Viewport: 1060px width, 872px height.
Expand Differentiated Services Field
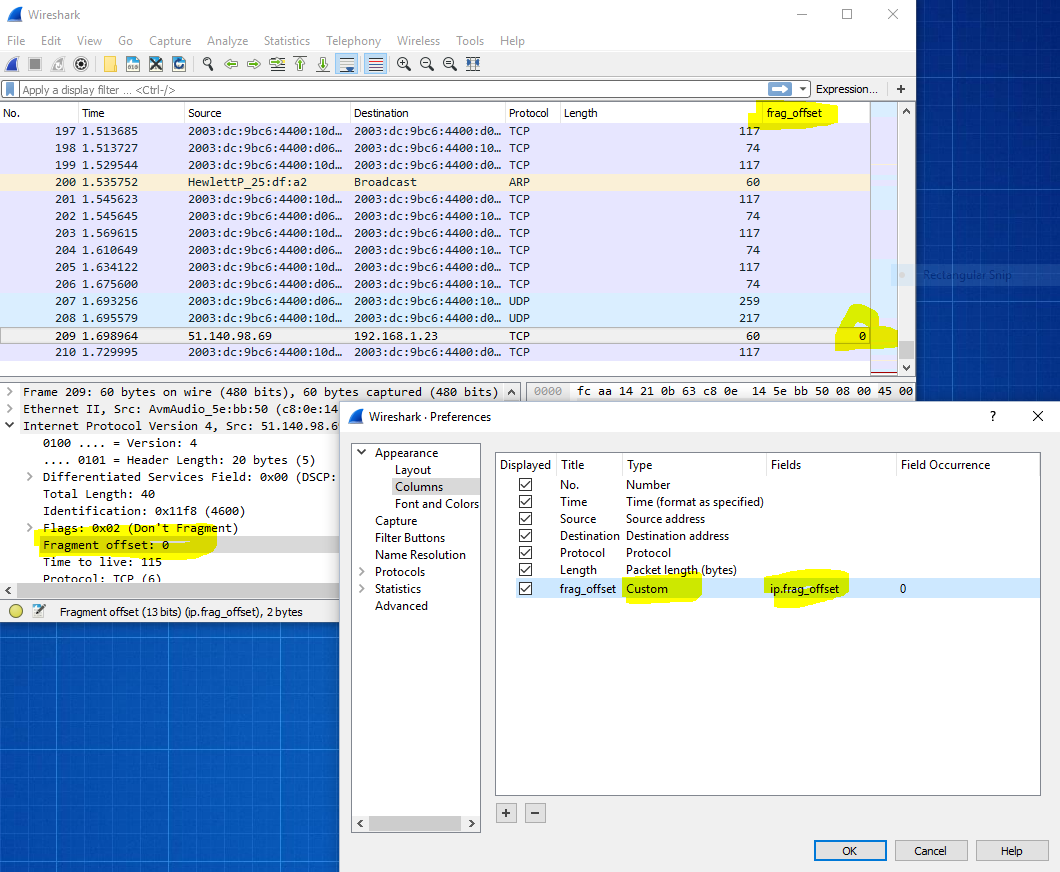[29, 477]
